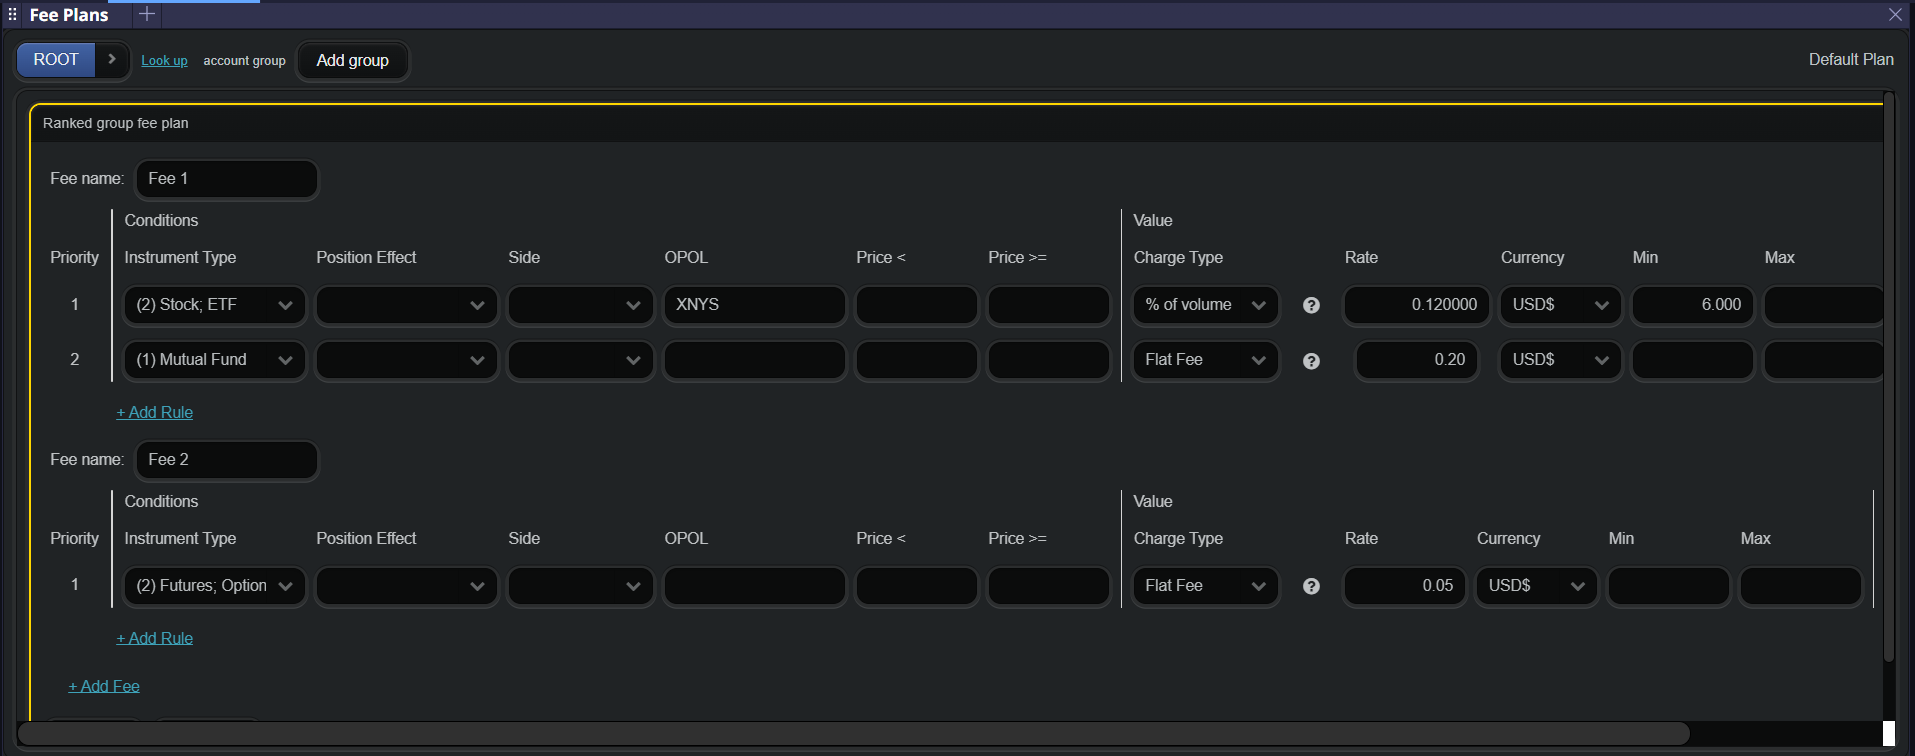This screenshot has height=756, width=1915.
Task: Click help icon on Mutual Fund rule row
Action: click(x=1311, y=361)
